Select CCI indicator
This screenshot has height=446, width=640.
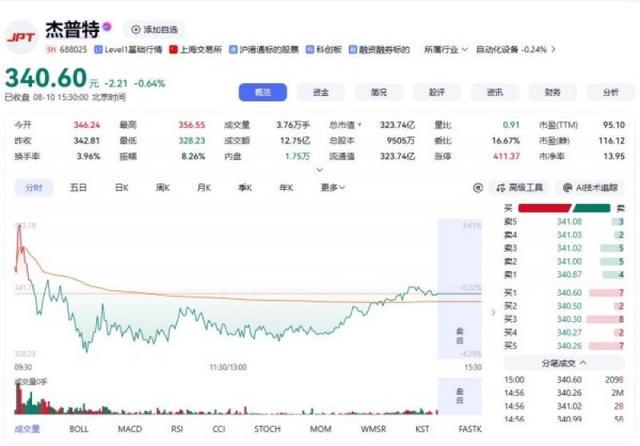[219, 429]
